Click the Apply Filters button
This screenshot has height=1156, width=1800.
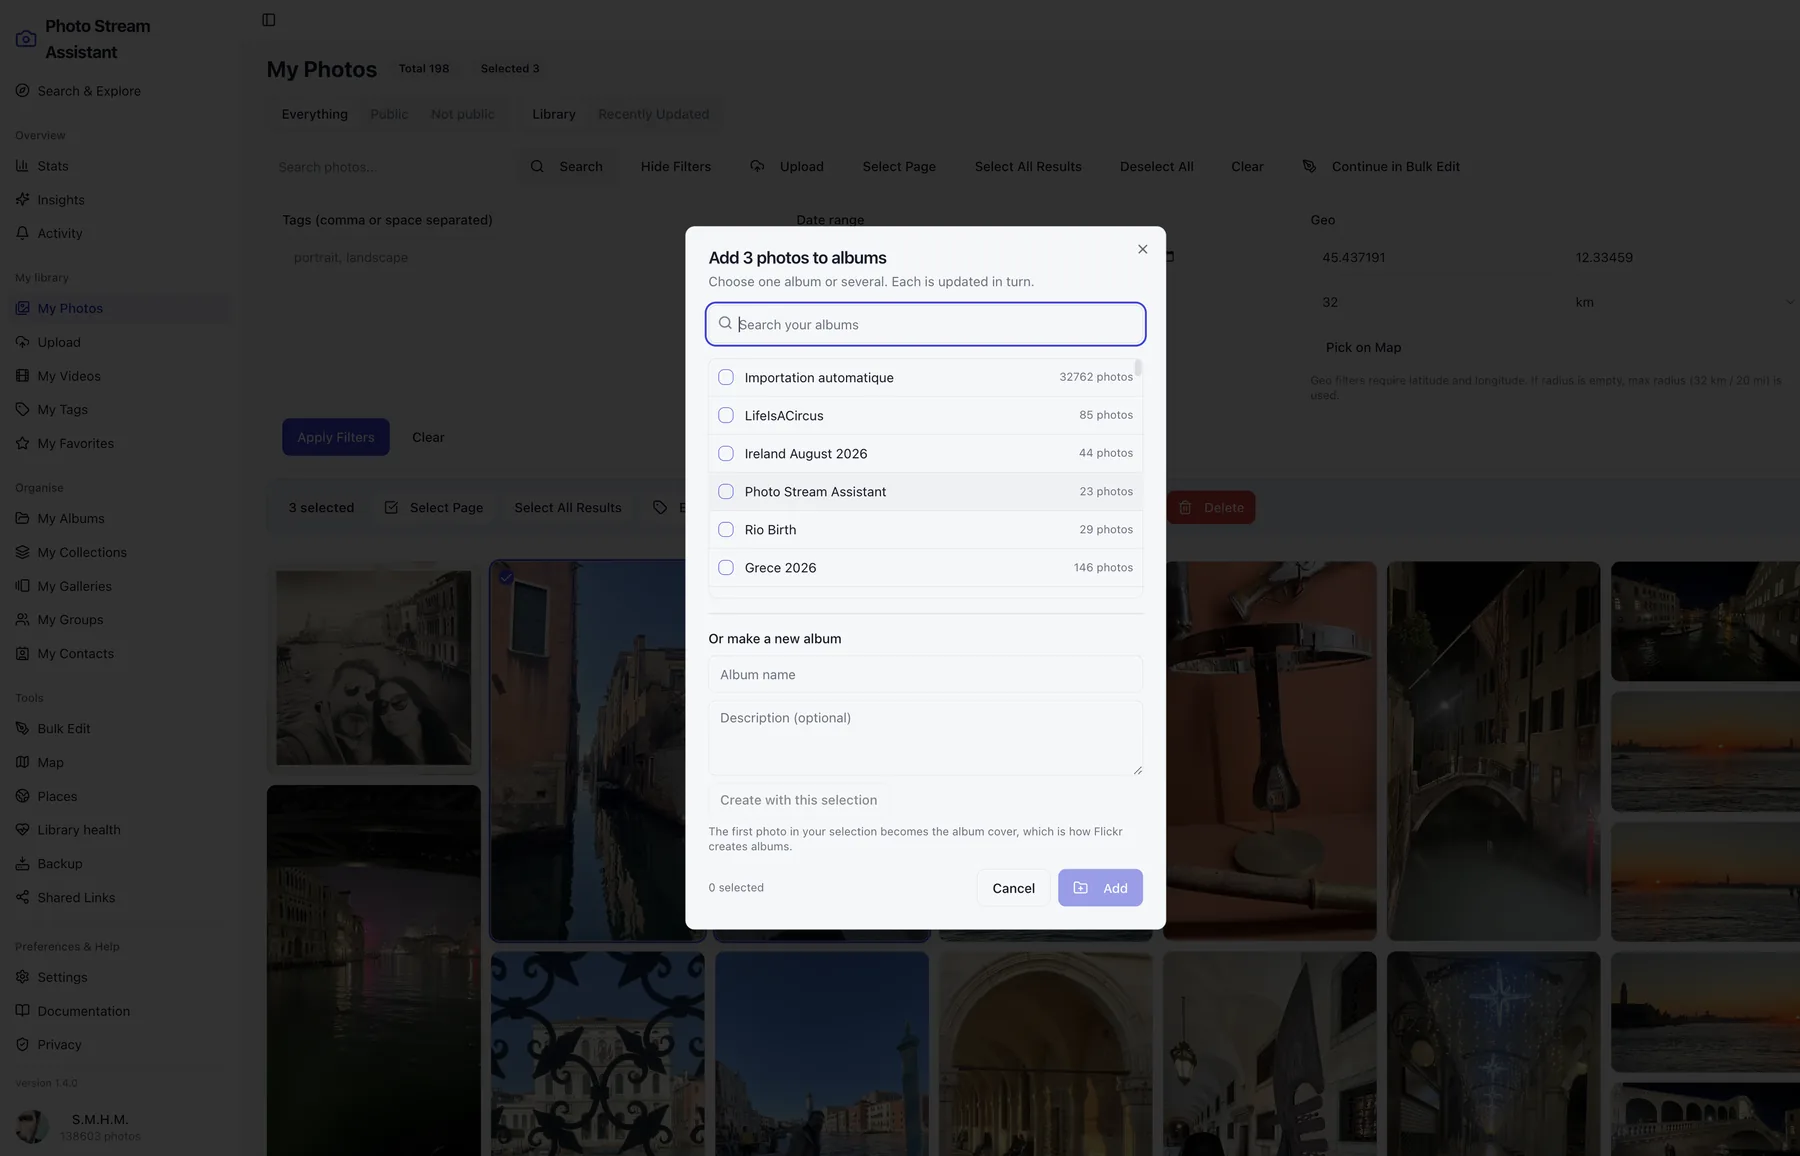coord(336,437)
